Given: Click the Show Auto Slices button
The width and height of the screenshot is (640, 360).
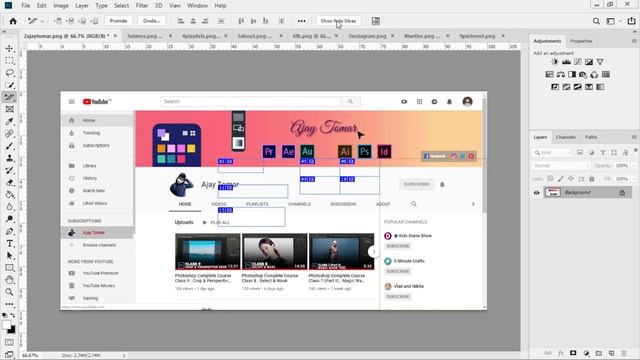Looking at the screenshot, I should click(x=338, y=21).
